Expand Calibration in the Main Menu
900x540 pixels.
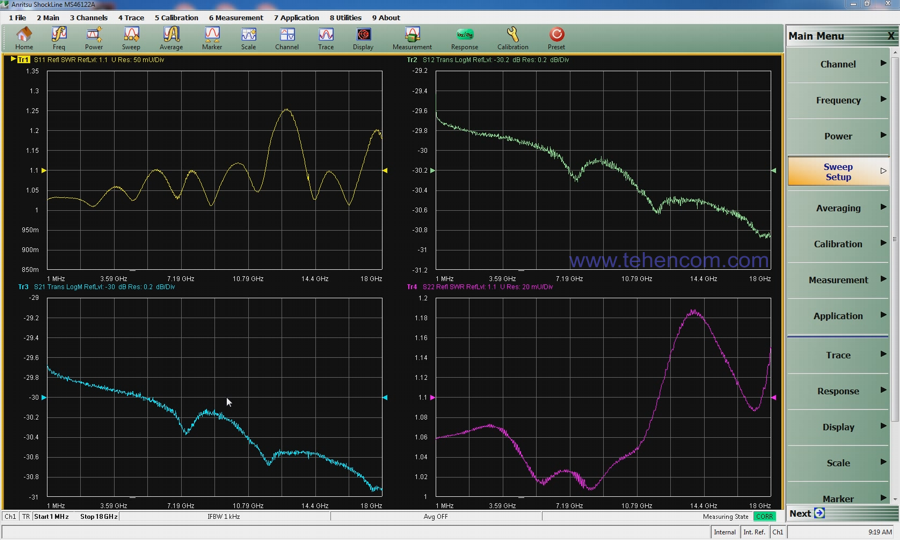(838, 244)
